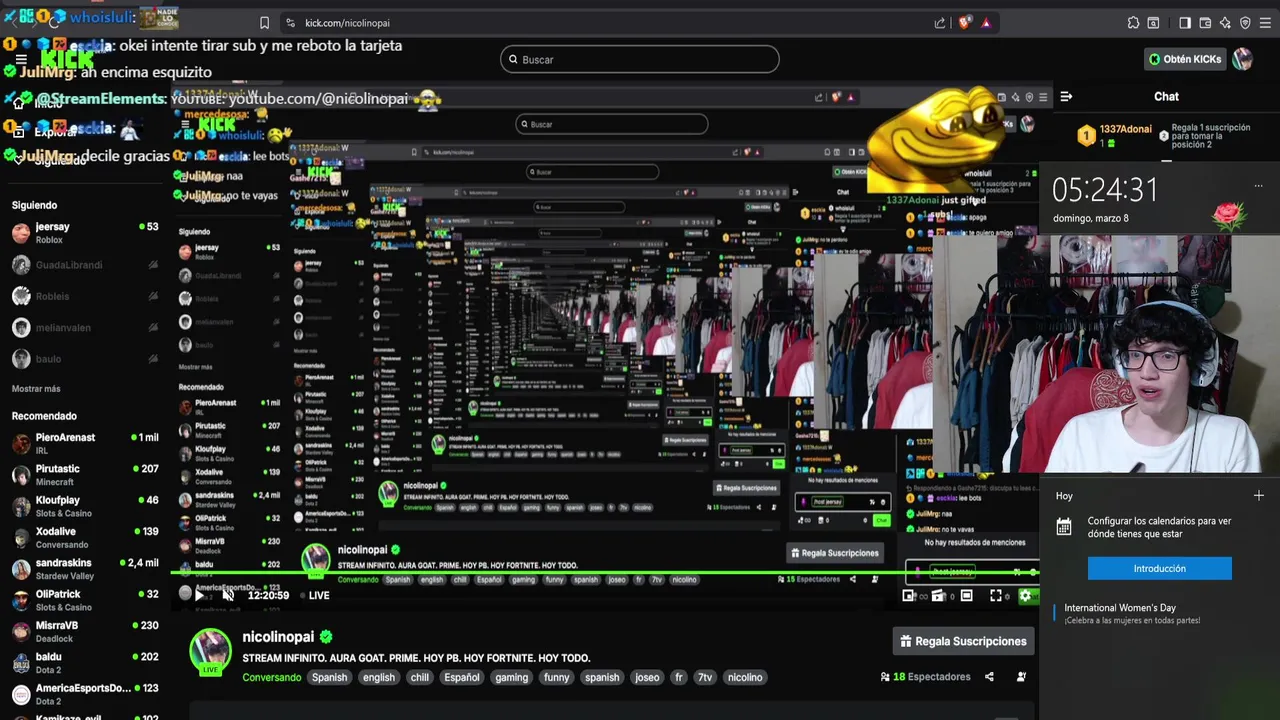Jump to LIVE in the player
This screenshot has height=720, width=1280.
click(314, 595)
